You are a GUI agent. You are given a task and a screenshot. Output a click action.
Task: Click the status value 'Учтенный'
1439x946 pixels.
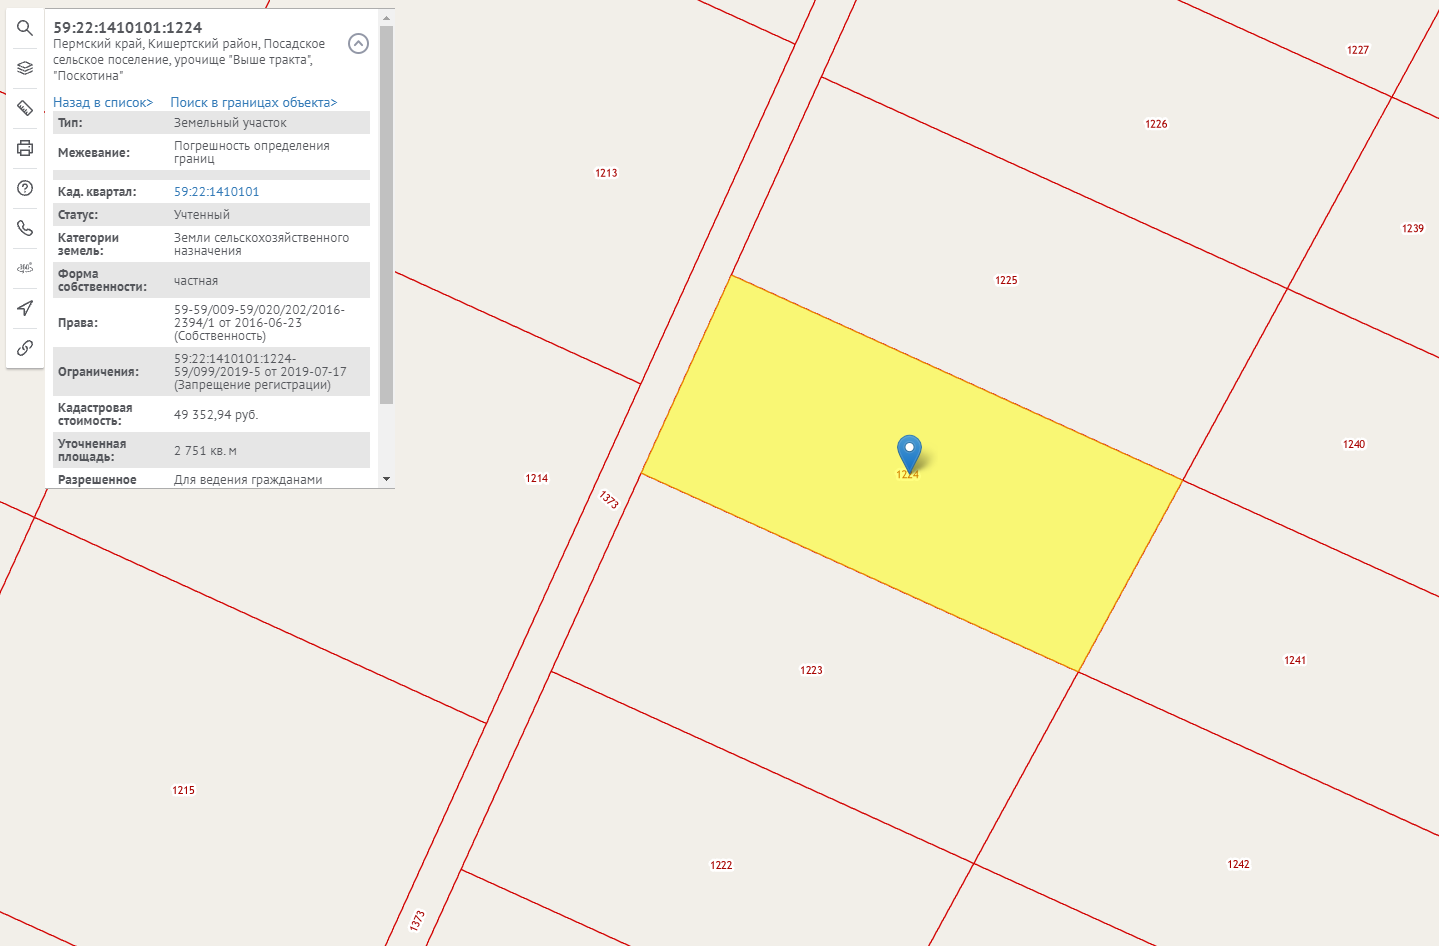(202, 215)
